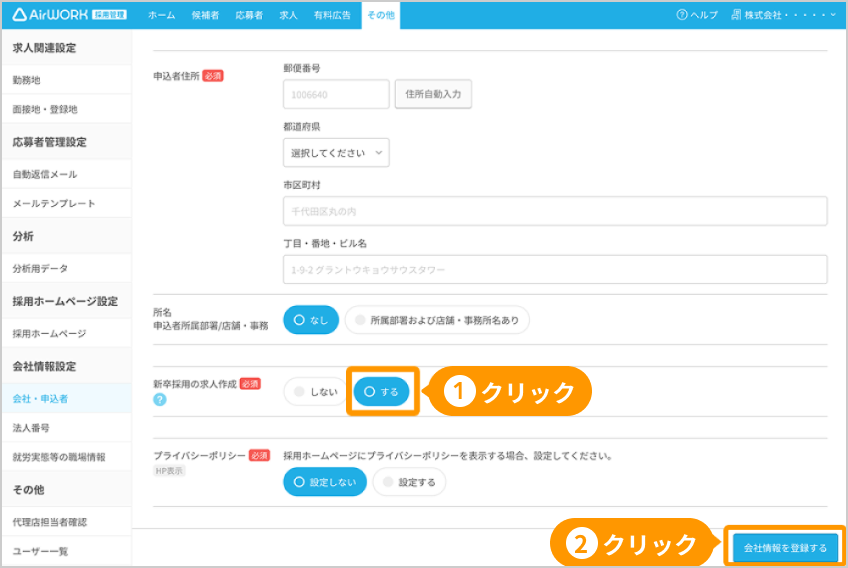
Task: Click 会社情報を登録する button
Action: (785, 548)
